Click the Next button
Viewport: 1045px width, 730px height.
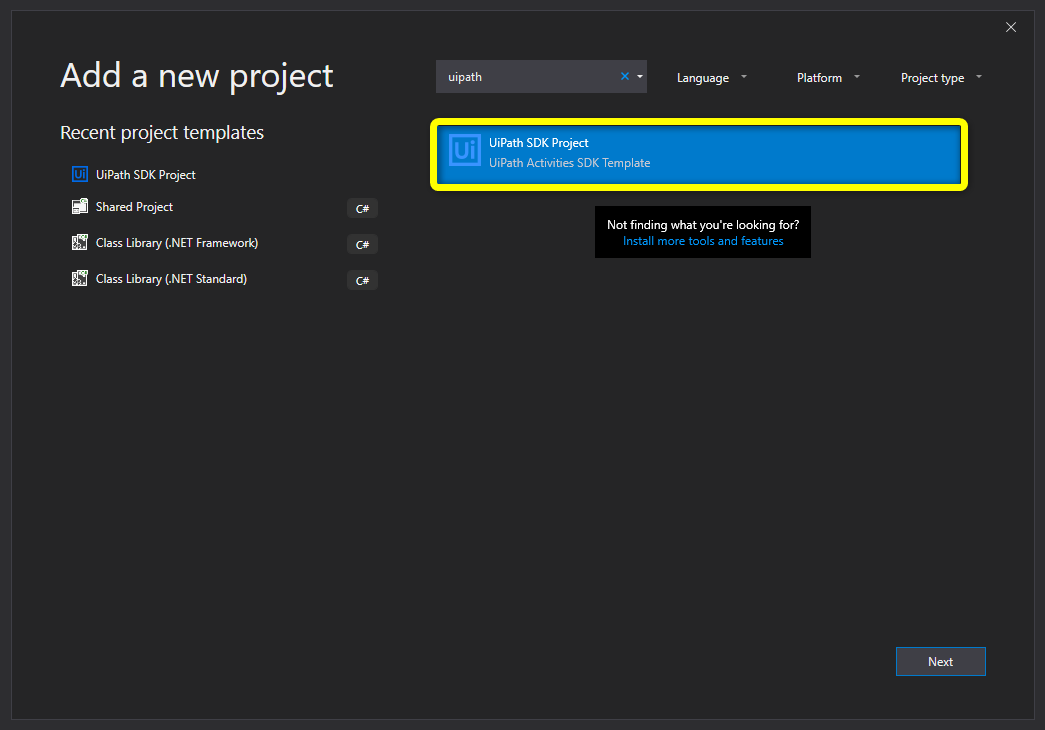pos(939,661)
